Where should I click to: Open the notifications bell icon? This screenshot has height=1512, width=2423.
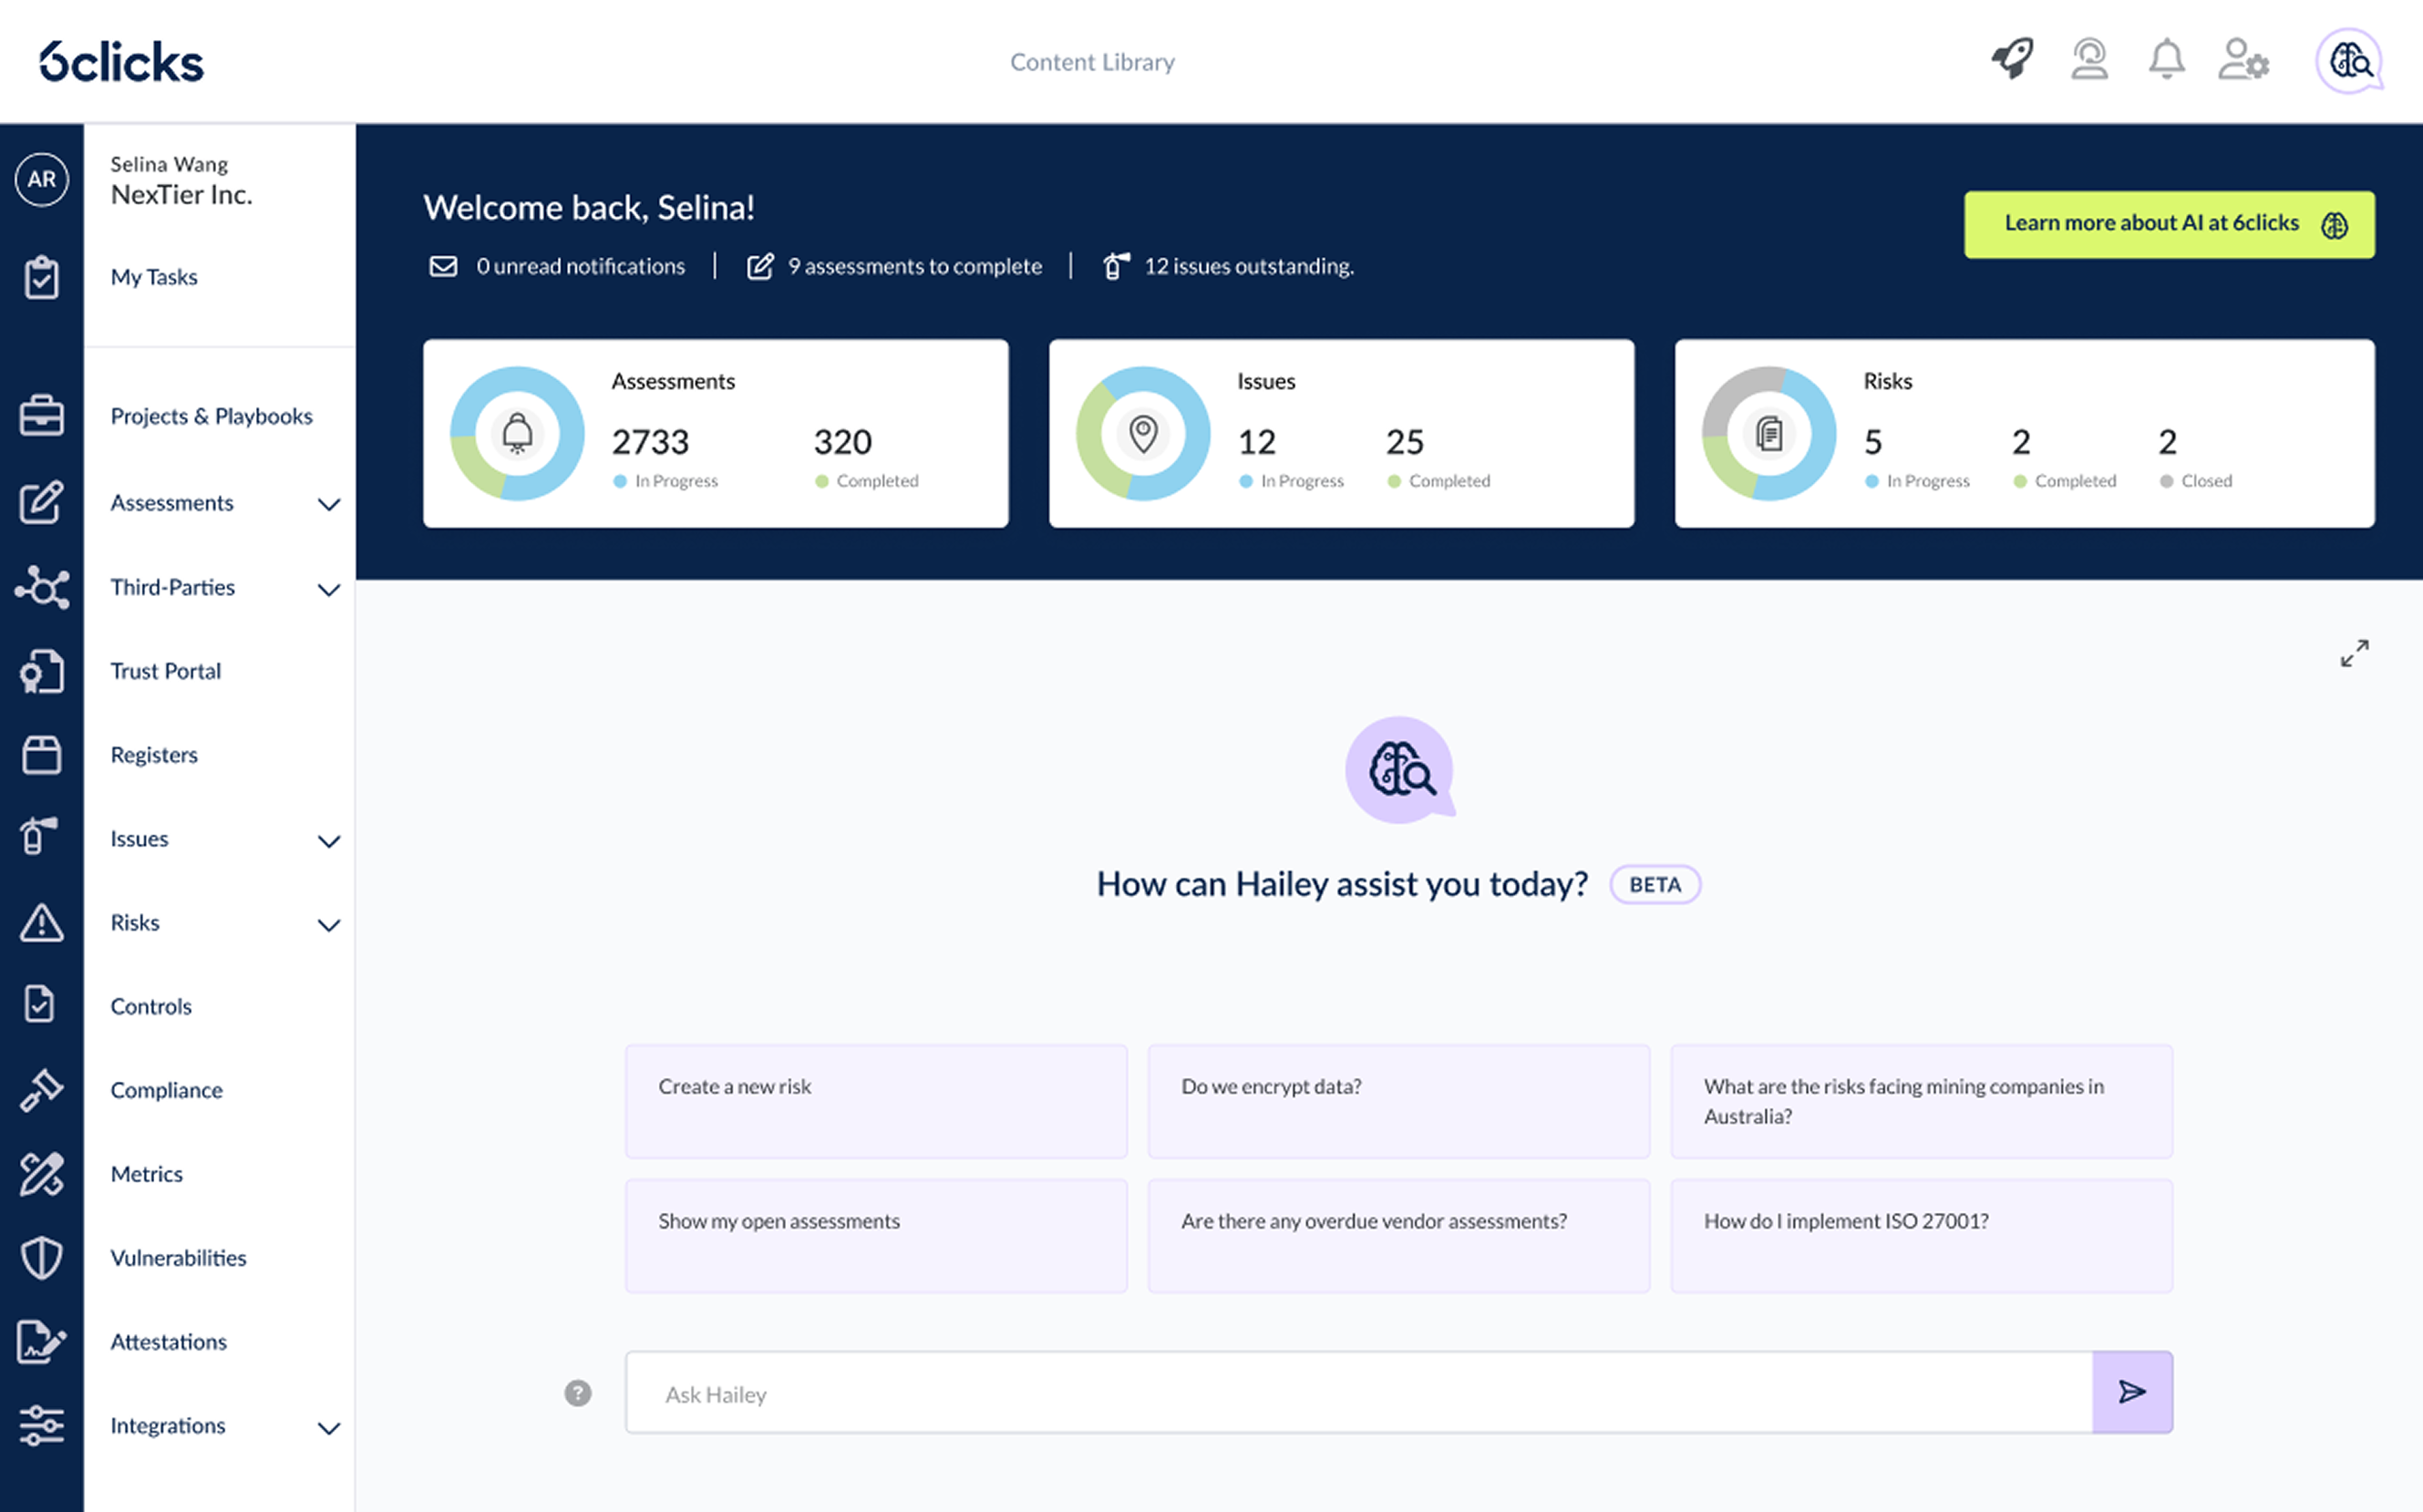2166,60
